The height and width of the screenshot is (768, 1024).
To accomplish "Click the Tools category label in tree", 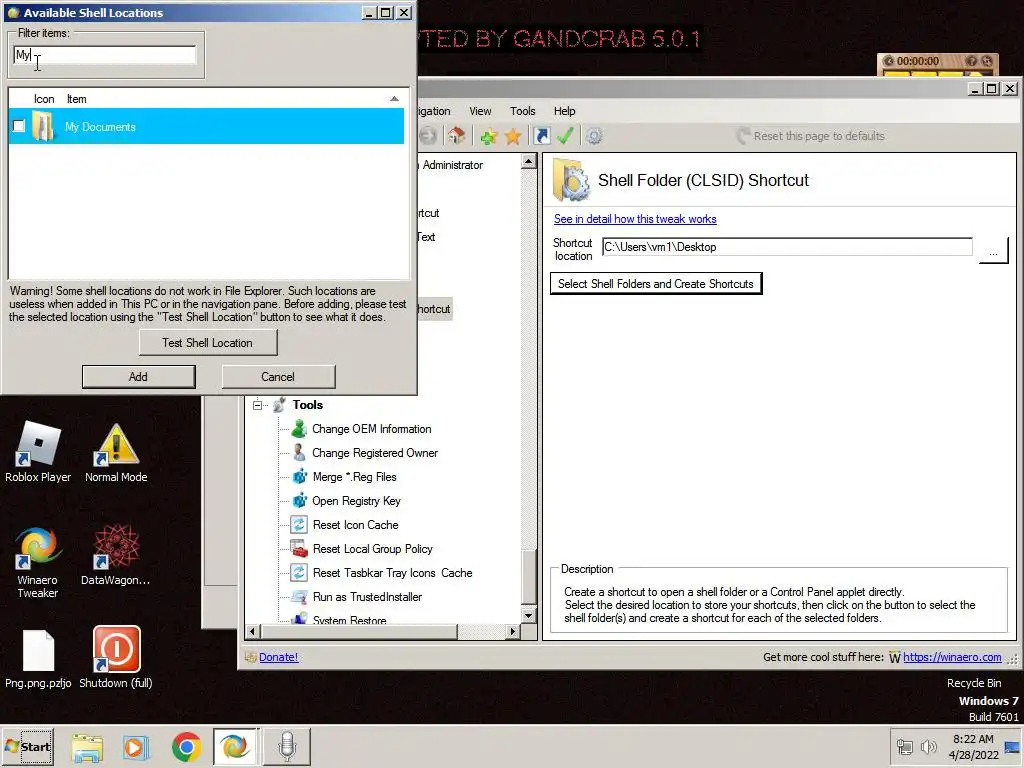I will 308,405.
